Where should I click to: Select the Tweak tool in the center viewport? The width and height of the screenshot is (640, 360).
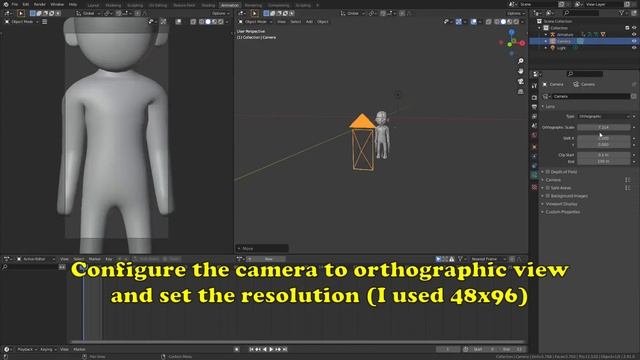(255, 13)
